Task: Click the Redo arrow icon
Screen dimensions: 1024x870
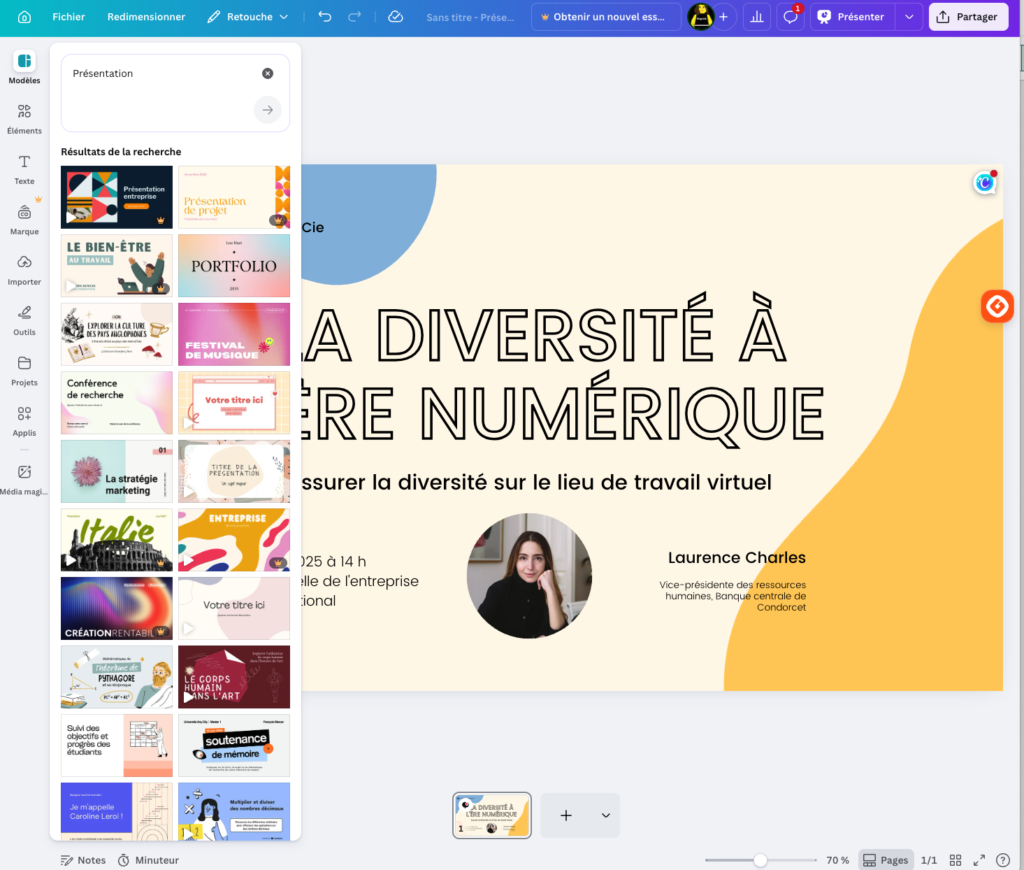Action: tap(354, 17)
